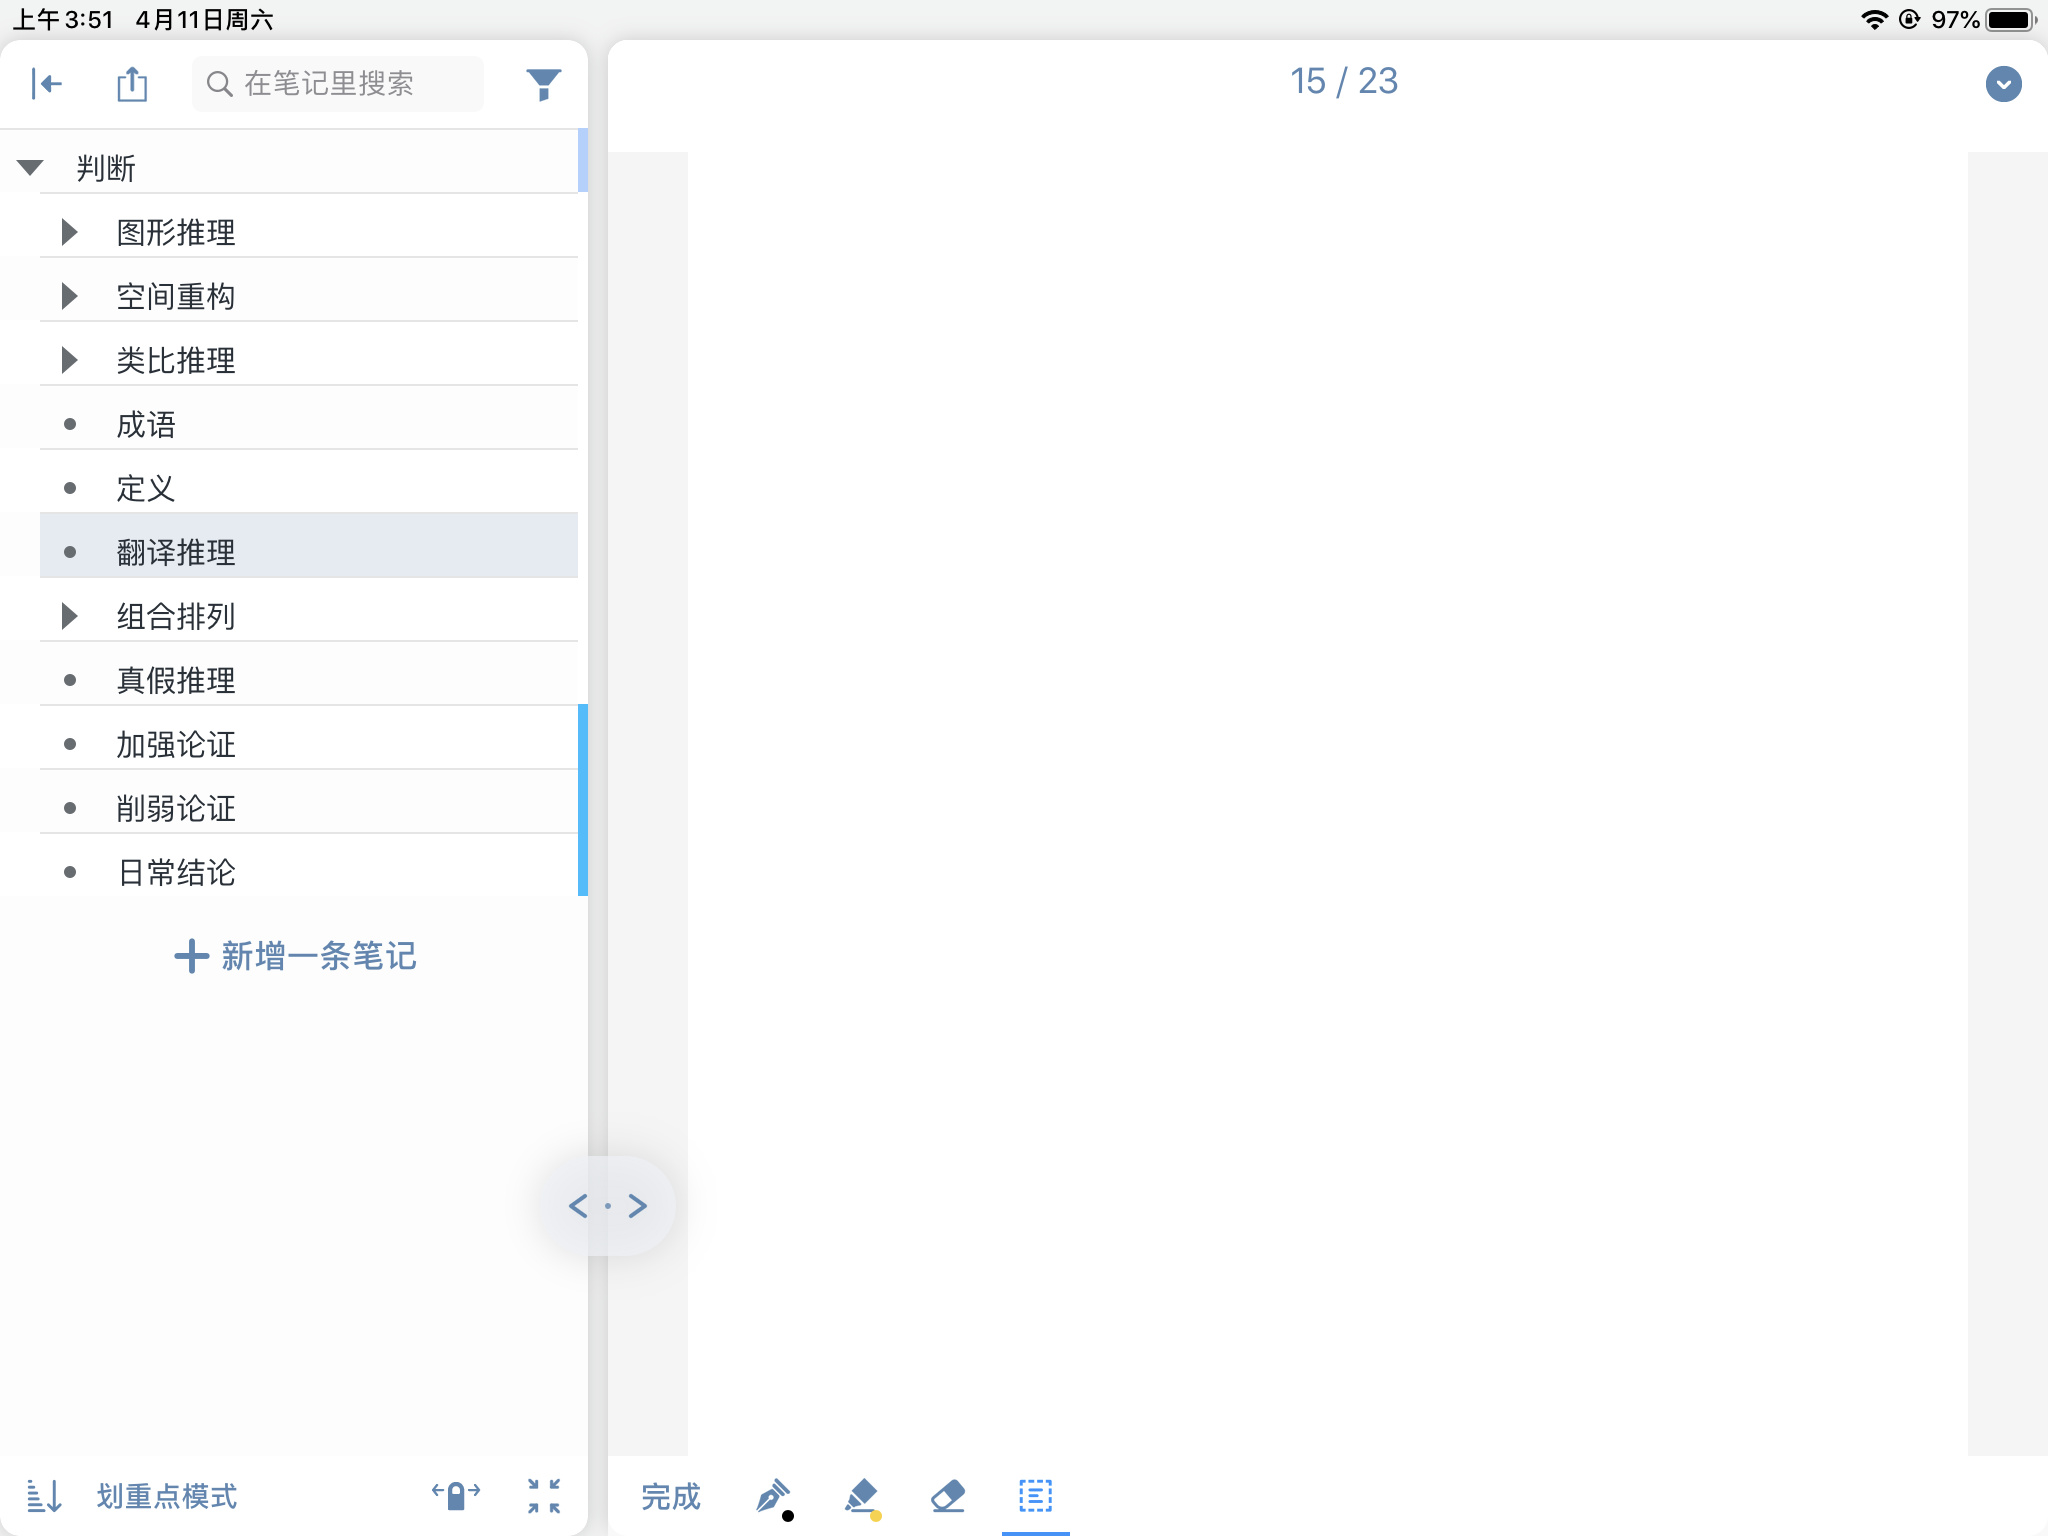Select the dashed text-selection tool
This screenshot has width=2048, height=1536.
point(1036,1496)
